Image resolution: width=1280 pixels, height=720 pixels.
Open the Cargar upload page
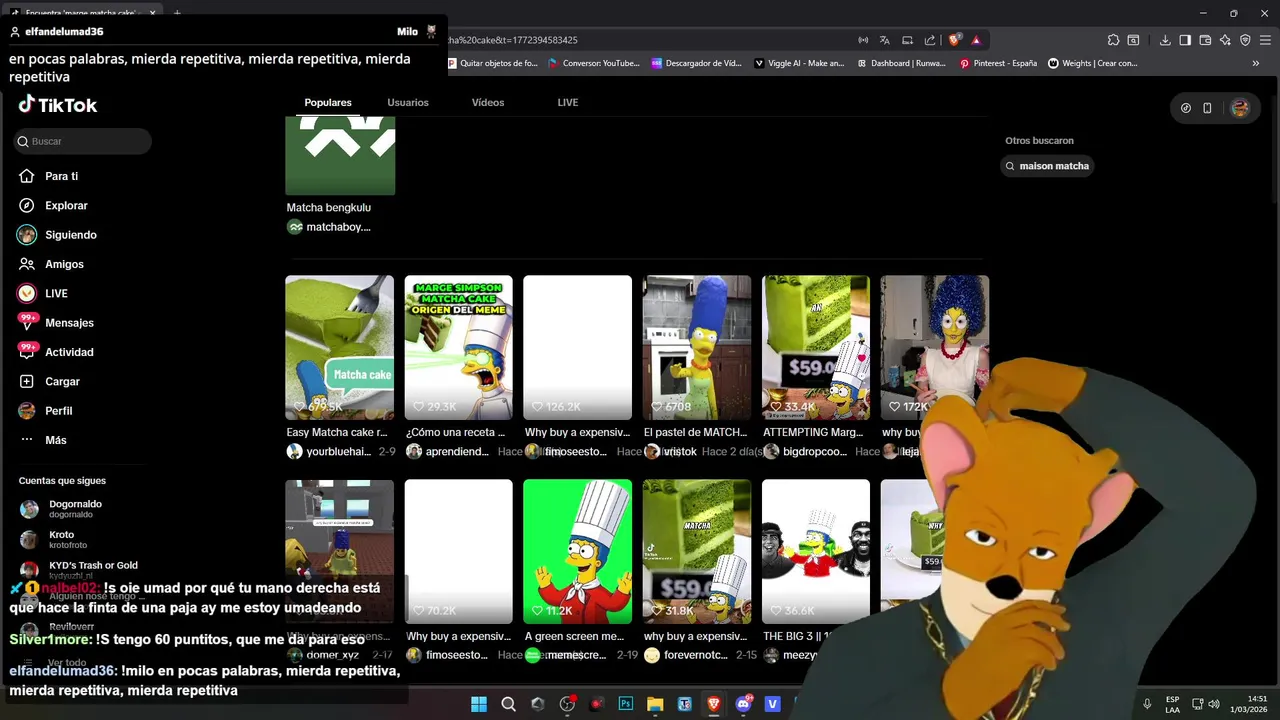coord(49,381)
